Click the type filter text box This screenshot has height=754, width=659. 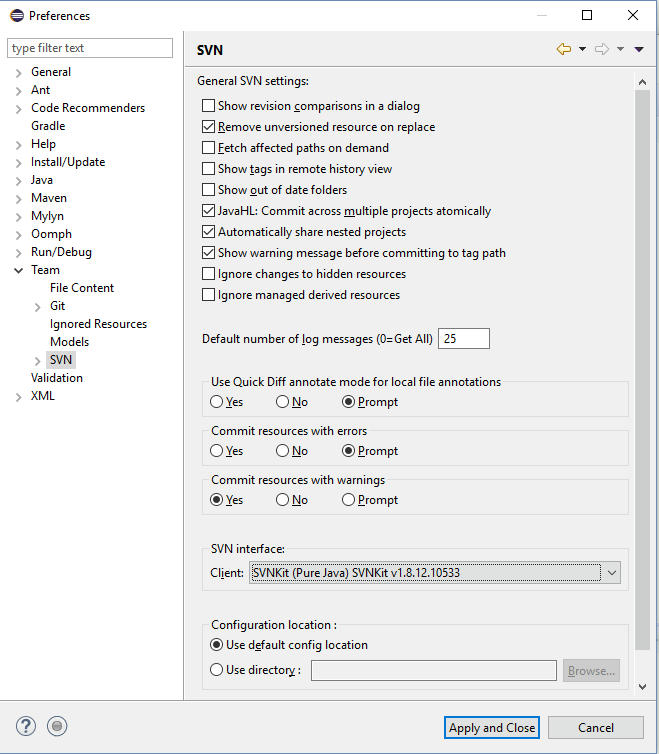click(90, 48)
